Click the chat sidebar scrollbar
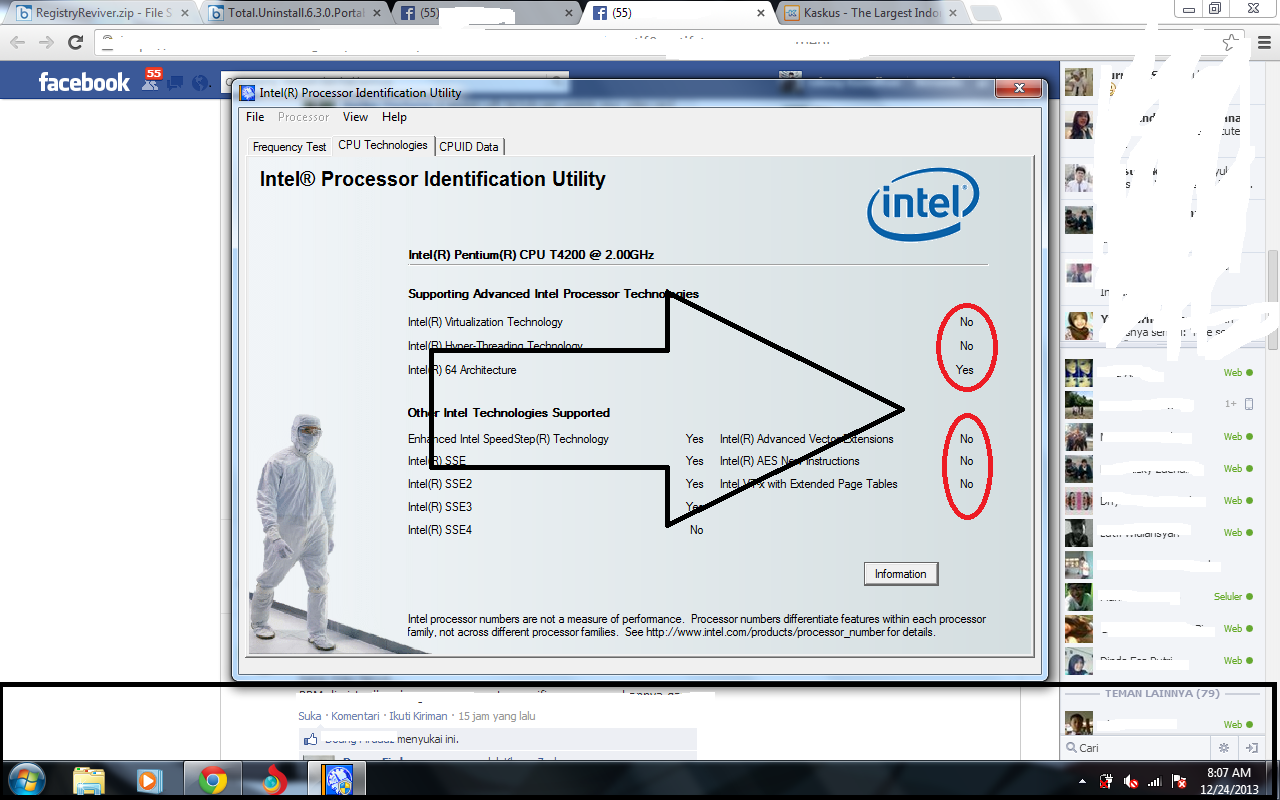The image size is (1280, 800). pyautogui.click(x=1273, y=300)
